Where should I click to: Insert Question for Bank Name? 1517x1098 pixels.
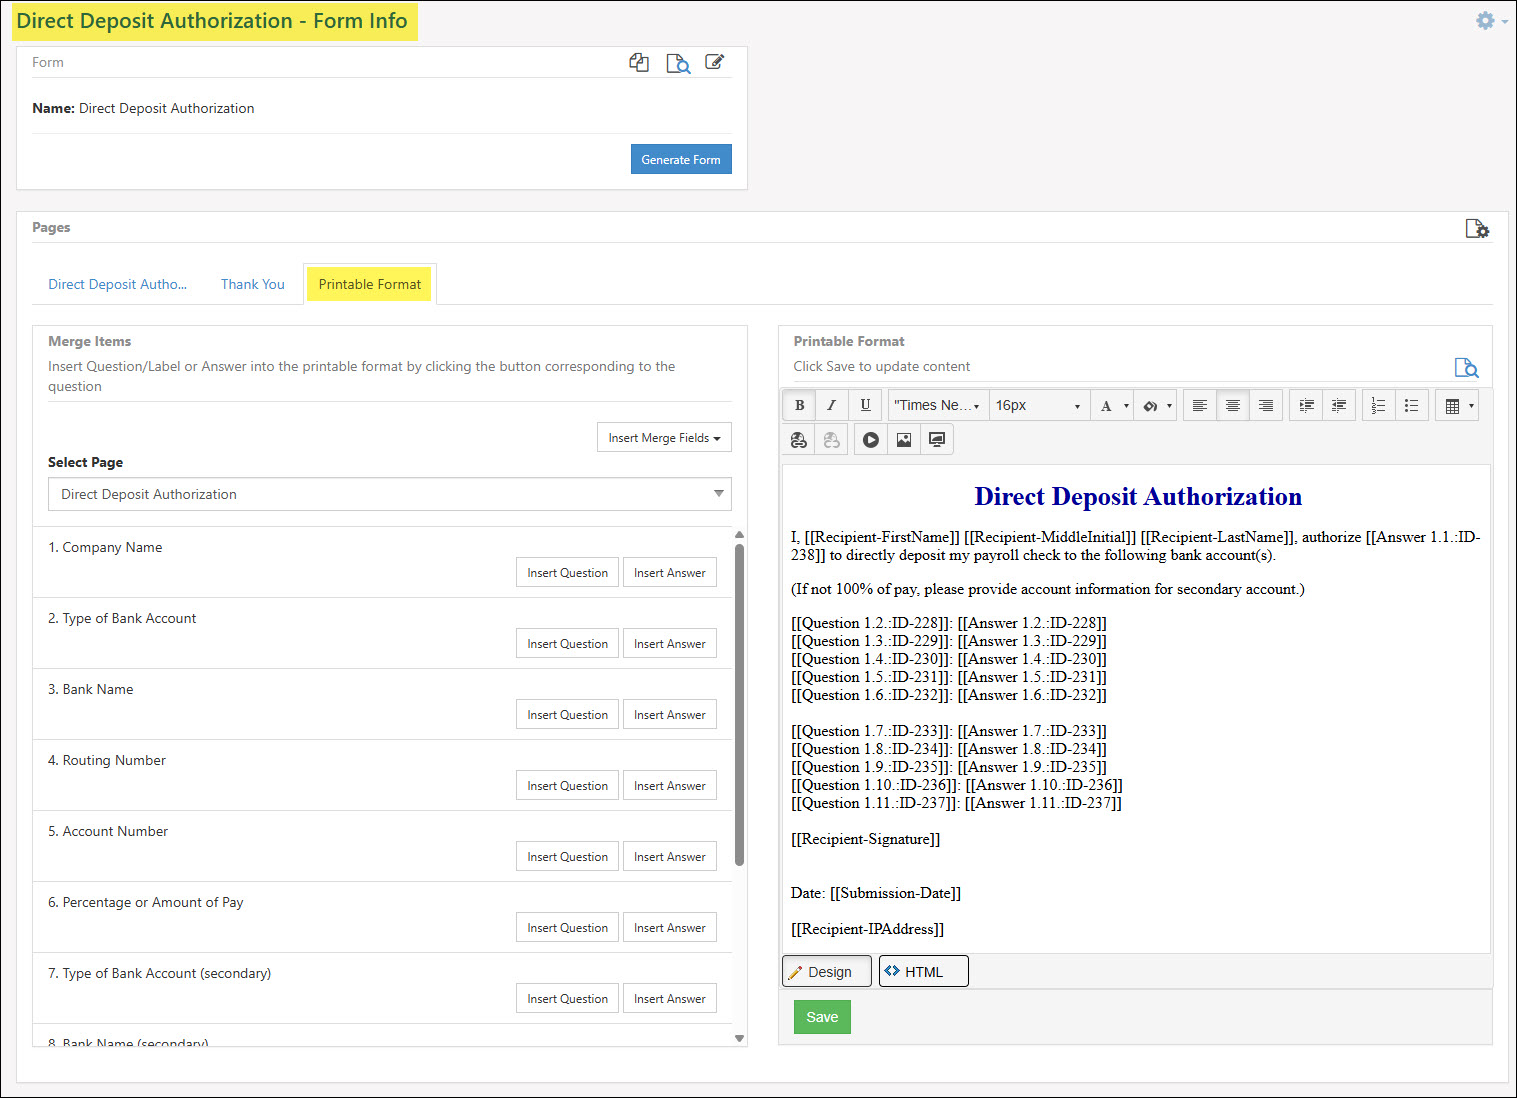coord(567,715)
